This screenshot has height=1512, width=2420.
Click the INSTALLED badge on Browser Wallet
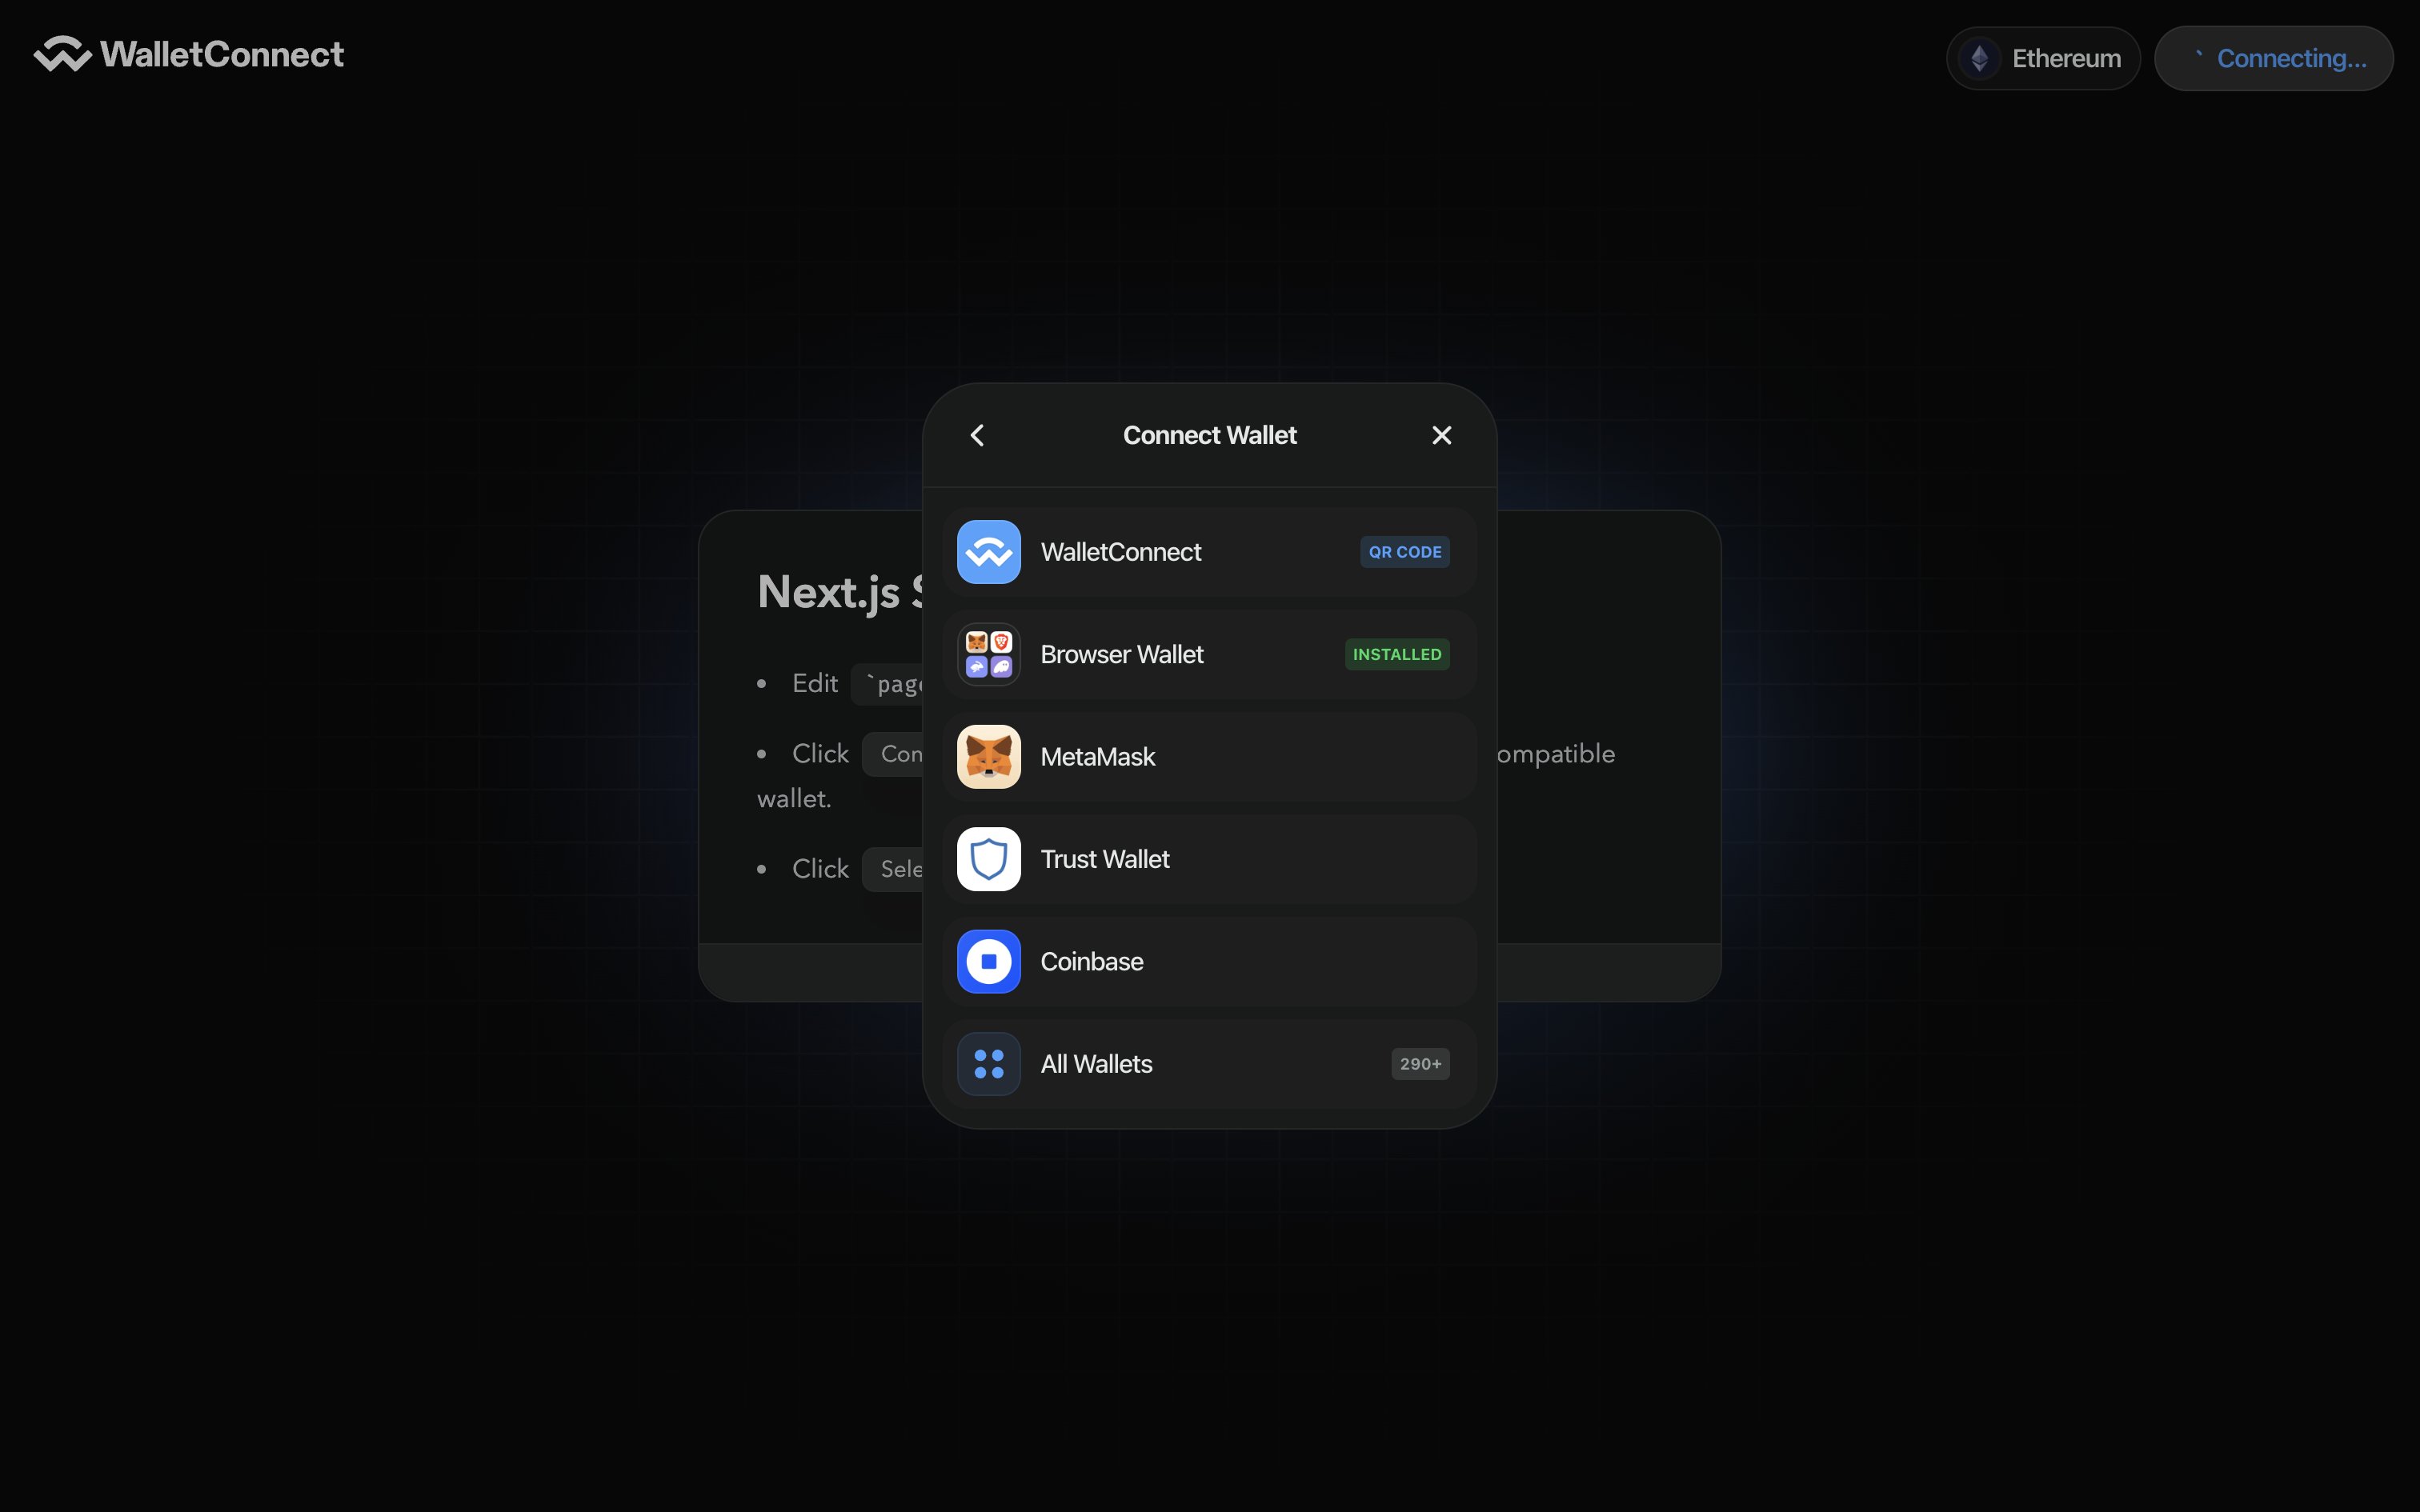pyautogui.click(x=1397, y=654)
